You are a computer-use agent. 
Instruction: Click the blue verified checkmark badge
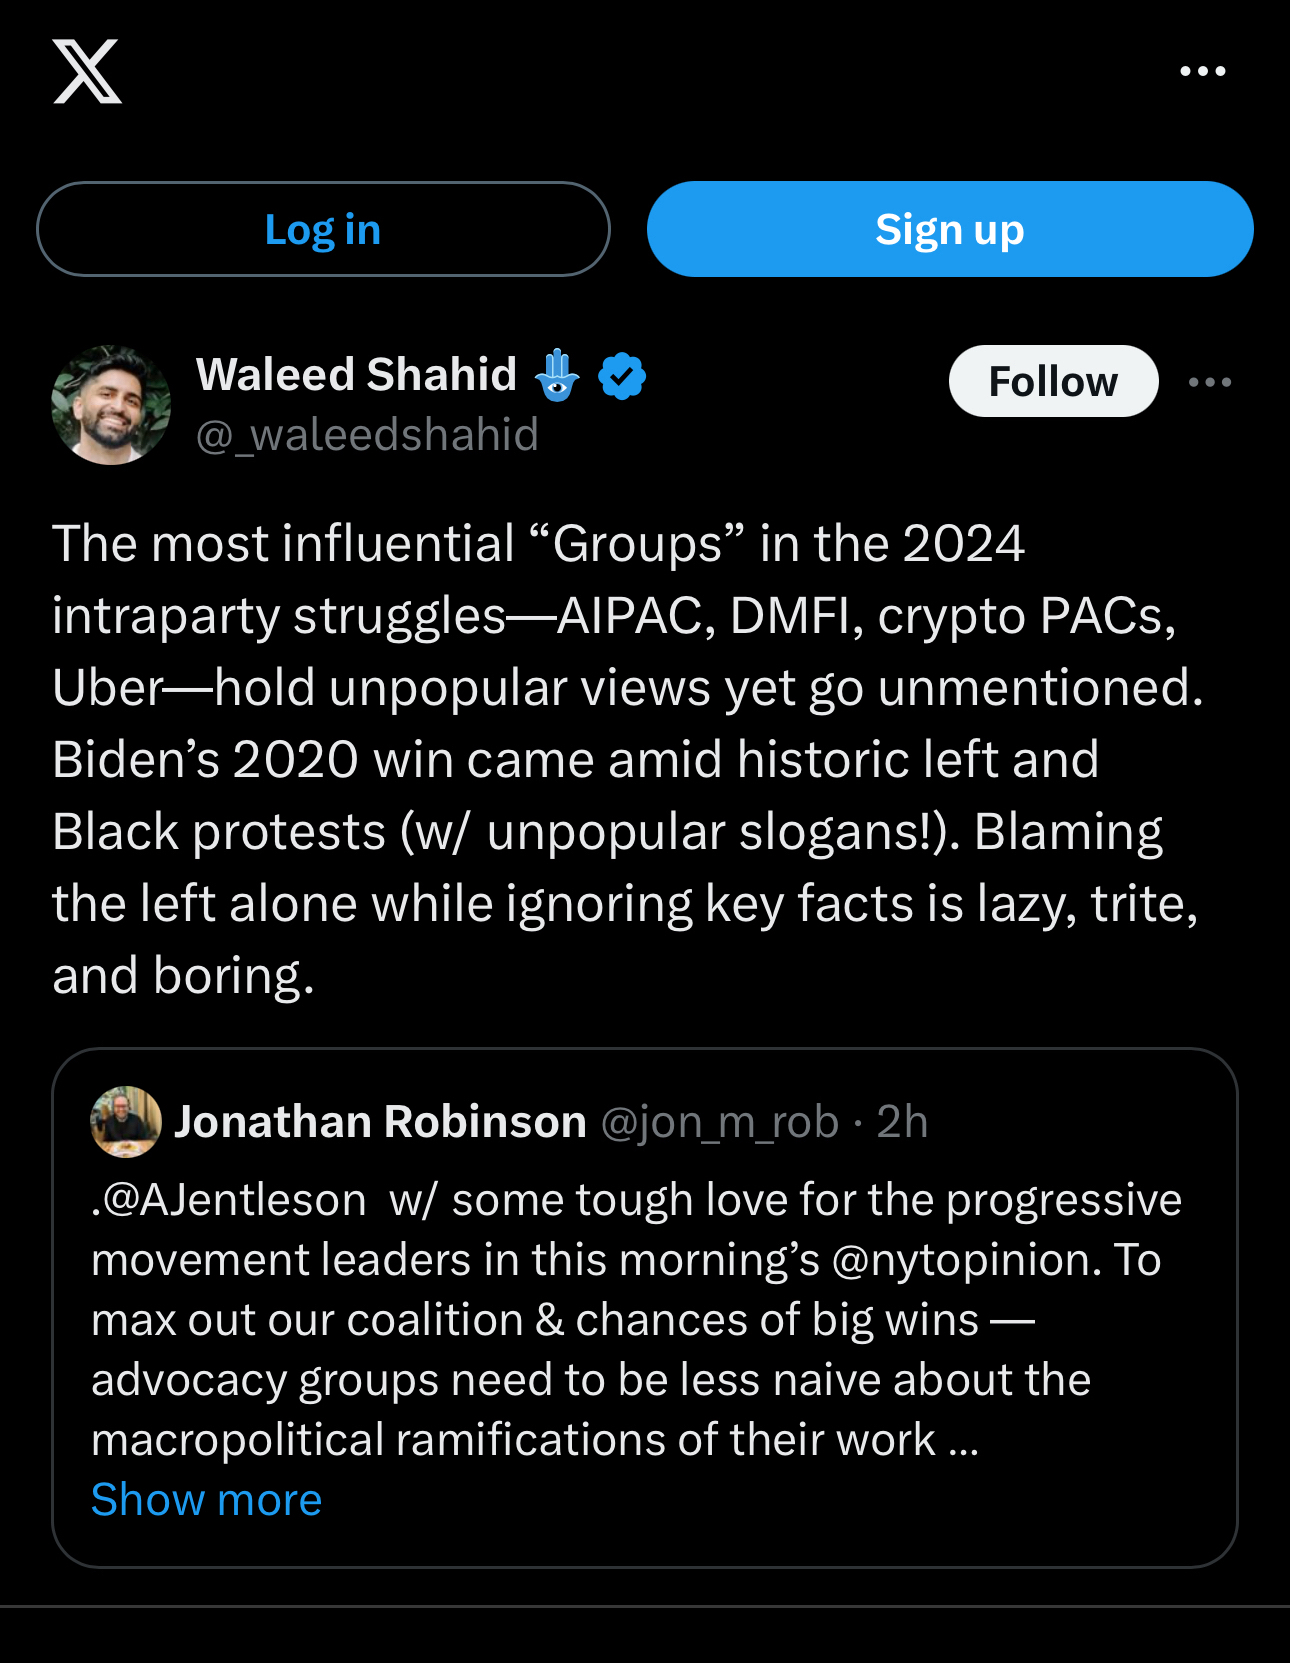coord(622,377)
